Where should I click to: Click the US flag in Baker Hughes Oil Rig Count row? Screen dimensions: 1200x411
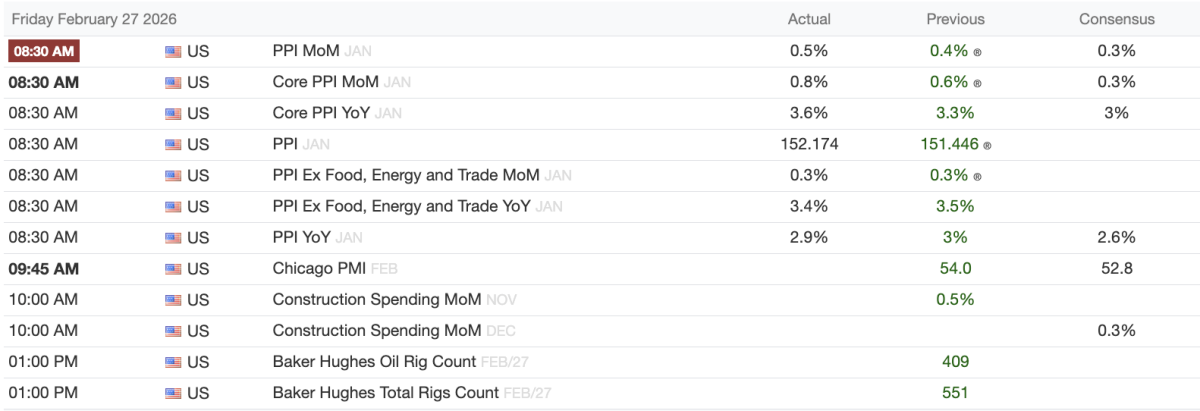click(x=173, y=362)
